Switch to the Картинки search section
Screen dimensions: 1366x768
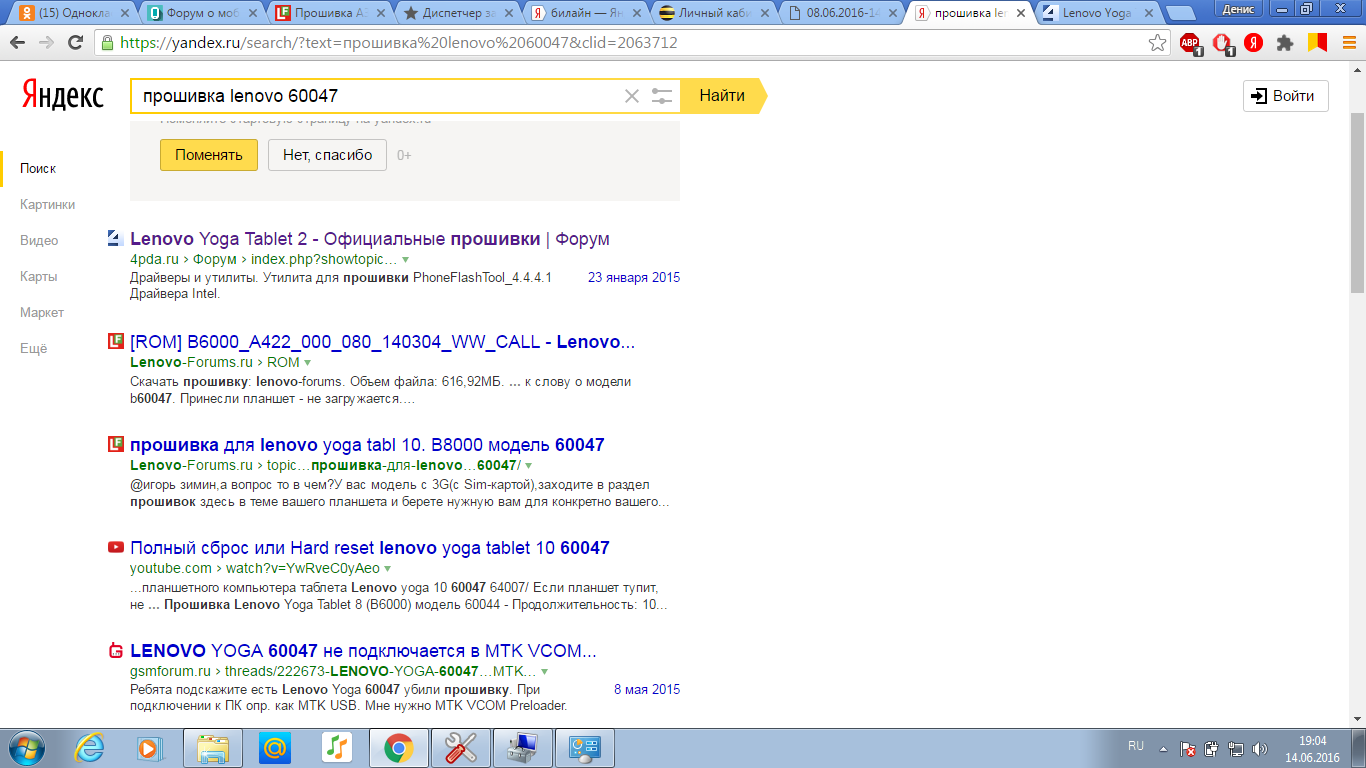pos(47,204)
